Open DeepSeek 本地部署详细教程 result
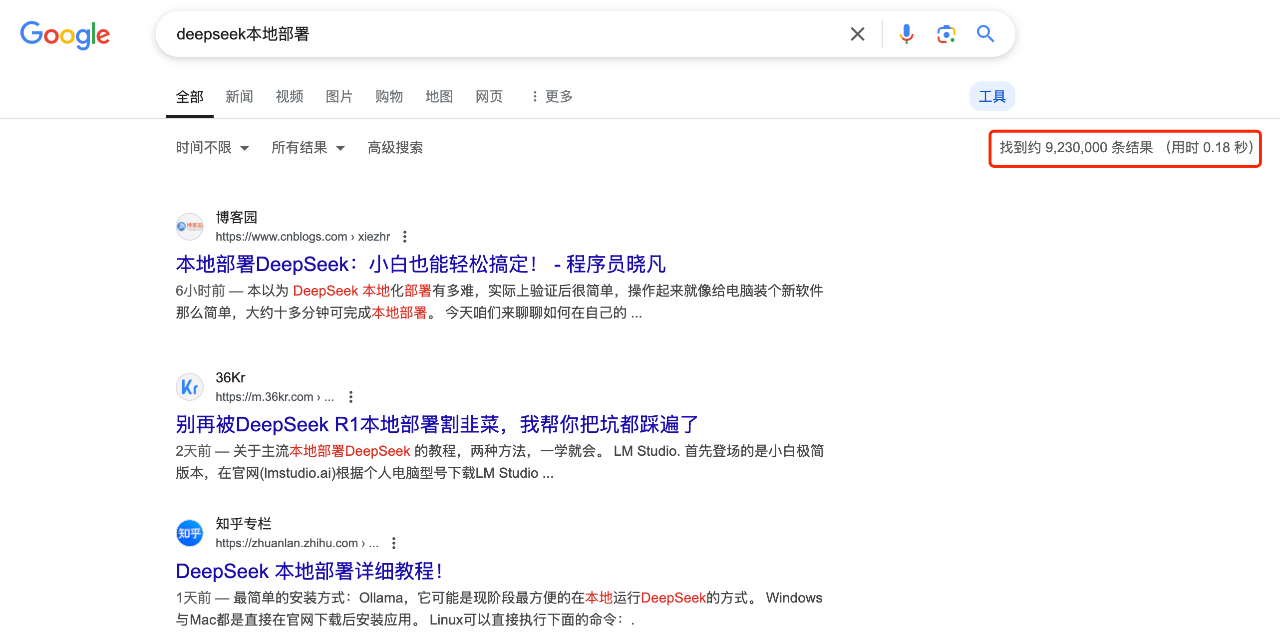Screen dimensions: 1280x638 309,571
